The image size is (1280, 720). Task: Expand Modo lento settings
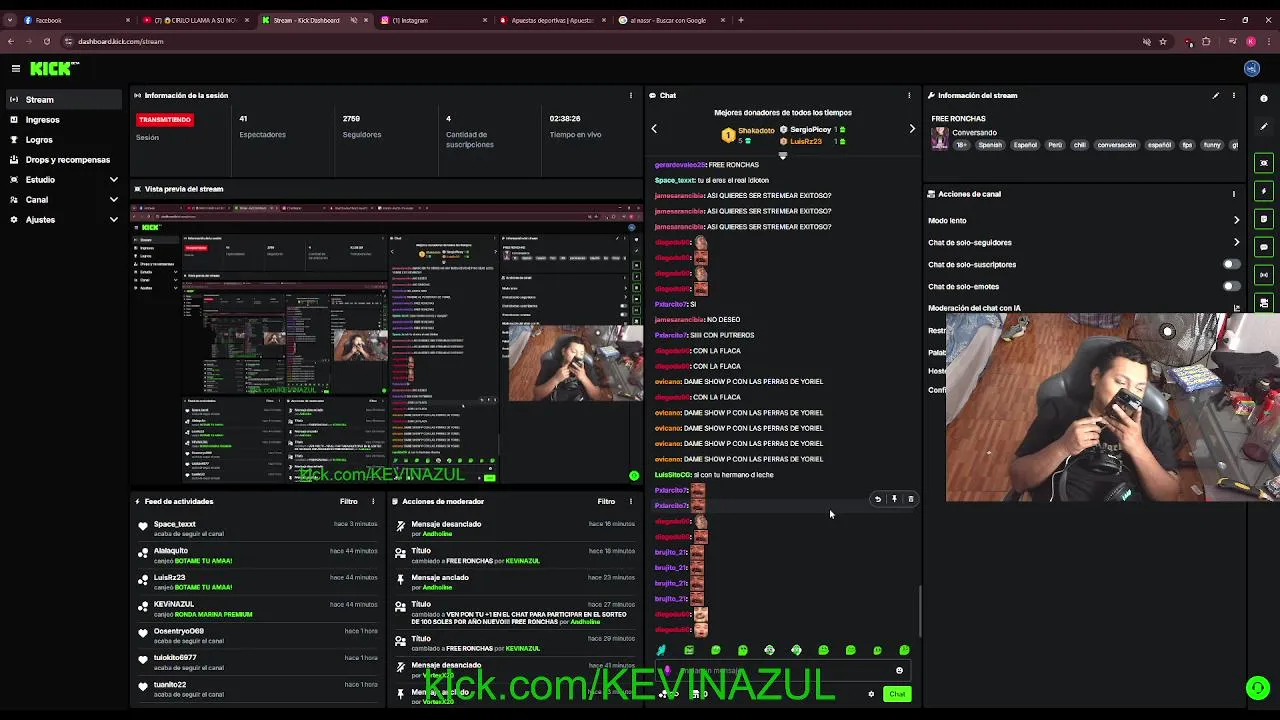click(x=1236, y=220)
